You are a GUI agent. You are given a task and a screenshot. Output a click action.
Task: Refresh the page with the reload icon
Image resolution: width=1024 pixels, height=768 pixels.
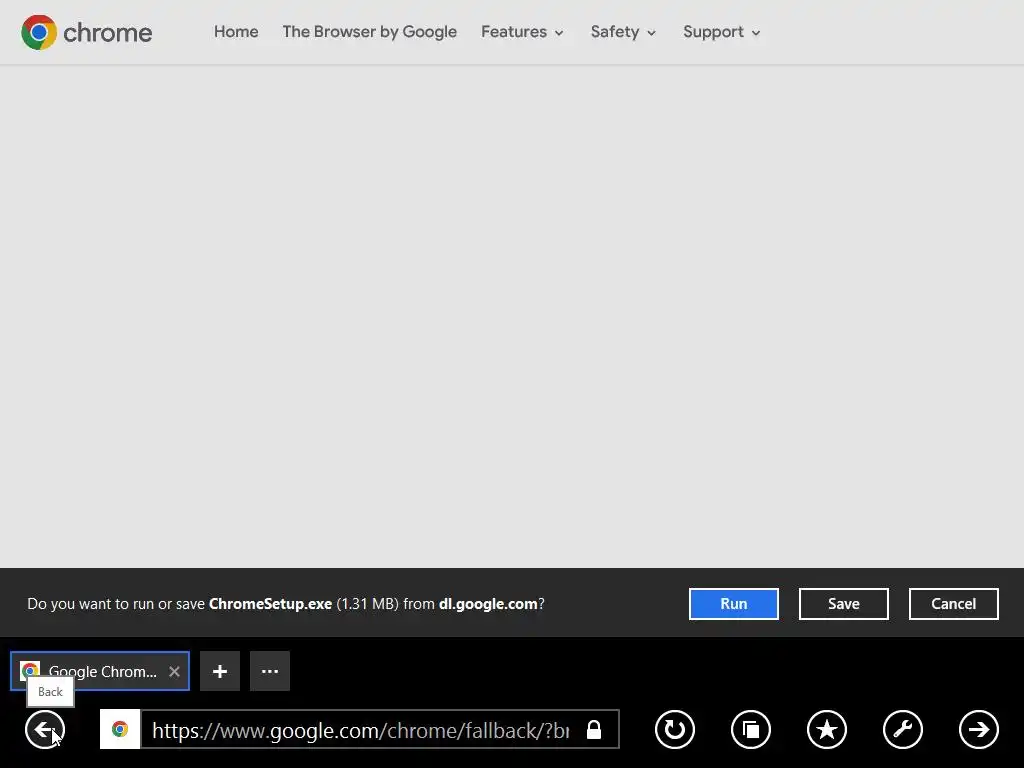click(675, 729)
